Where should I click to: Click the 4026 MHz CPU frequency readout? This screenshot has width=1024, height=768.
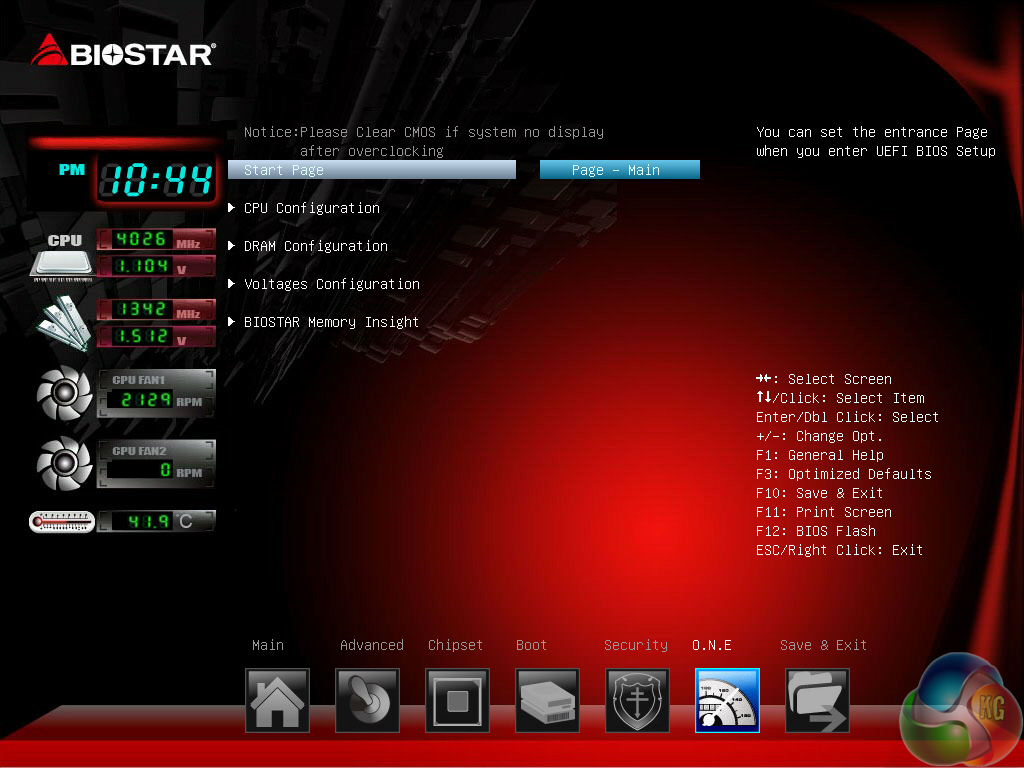point(156,240)
